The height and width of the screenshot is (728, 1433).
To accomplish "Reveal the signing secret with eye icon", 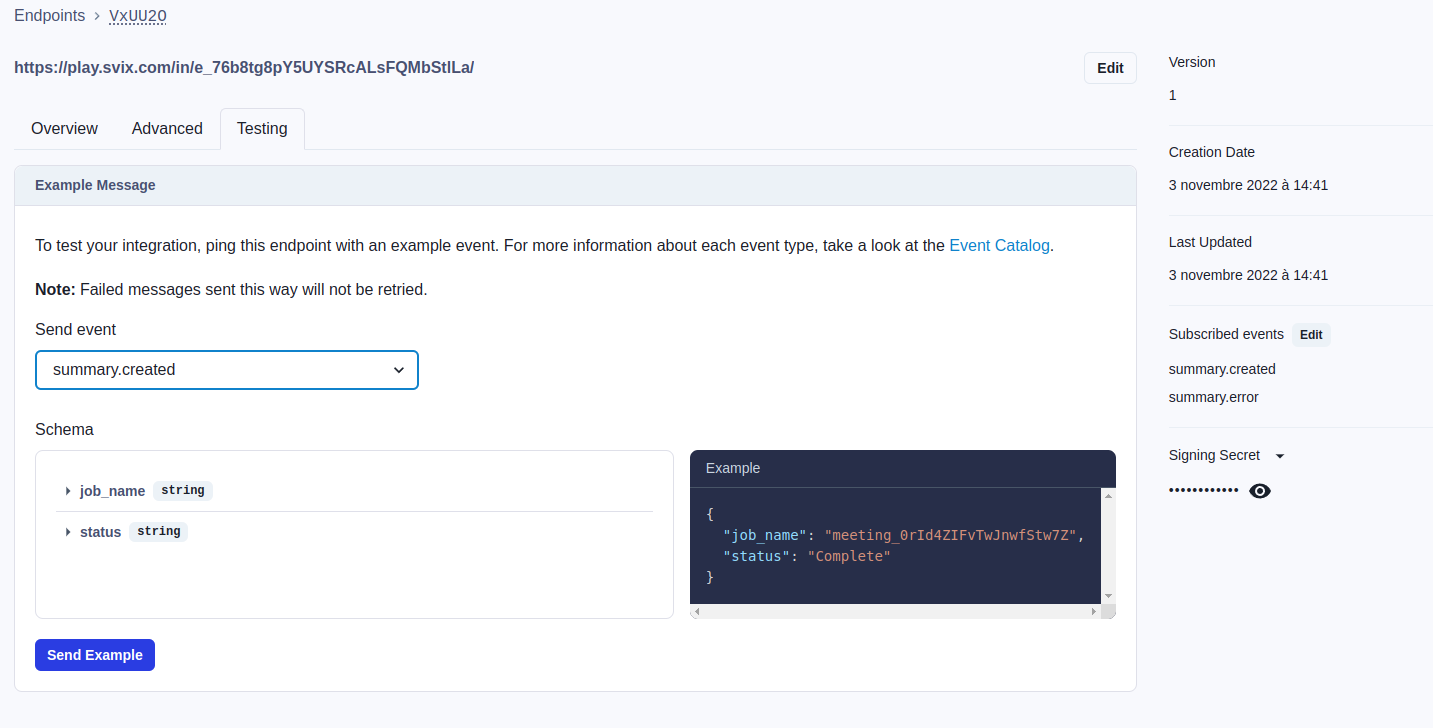I will click(1260, 491).
